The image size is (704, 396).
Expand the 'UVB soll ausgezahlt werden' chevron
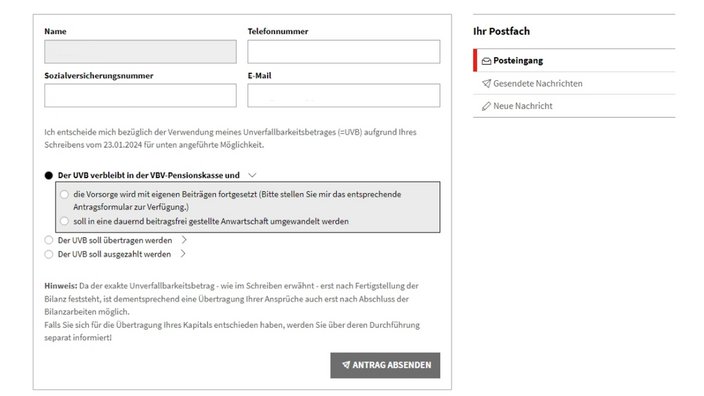183,254
